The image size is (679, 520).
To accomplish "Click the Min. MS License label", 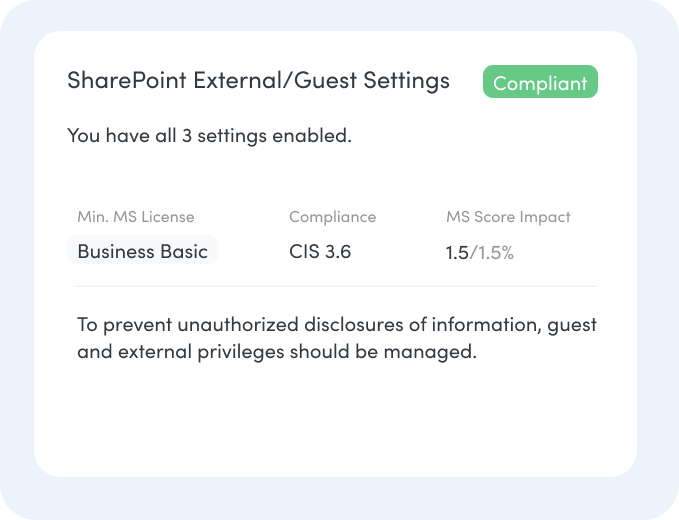I will (136, 217).
